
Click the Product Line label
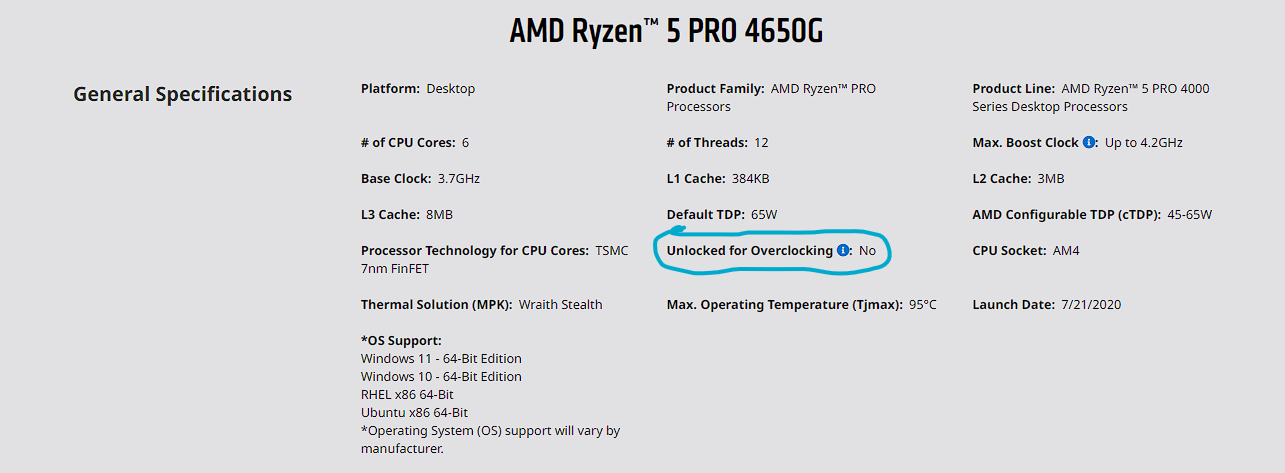point(1013,89)
